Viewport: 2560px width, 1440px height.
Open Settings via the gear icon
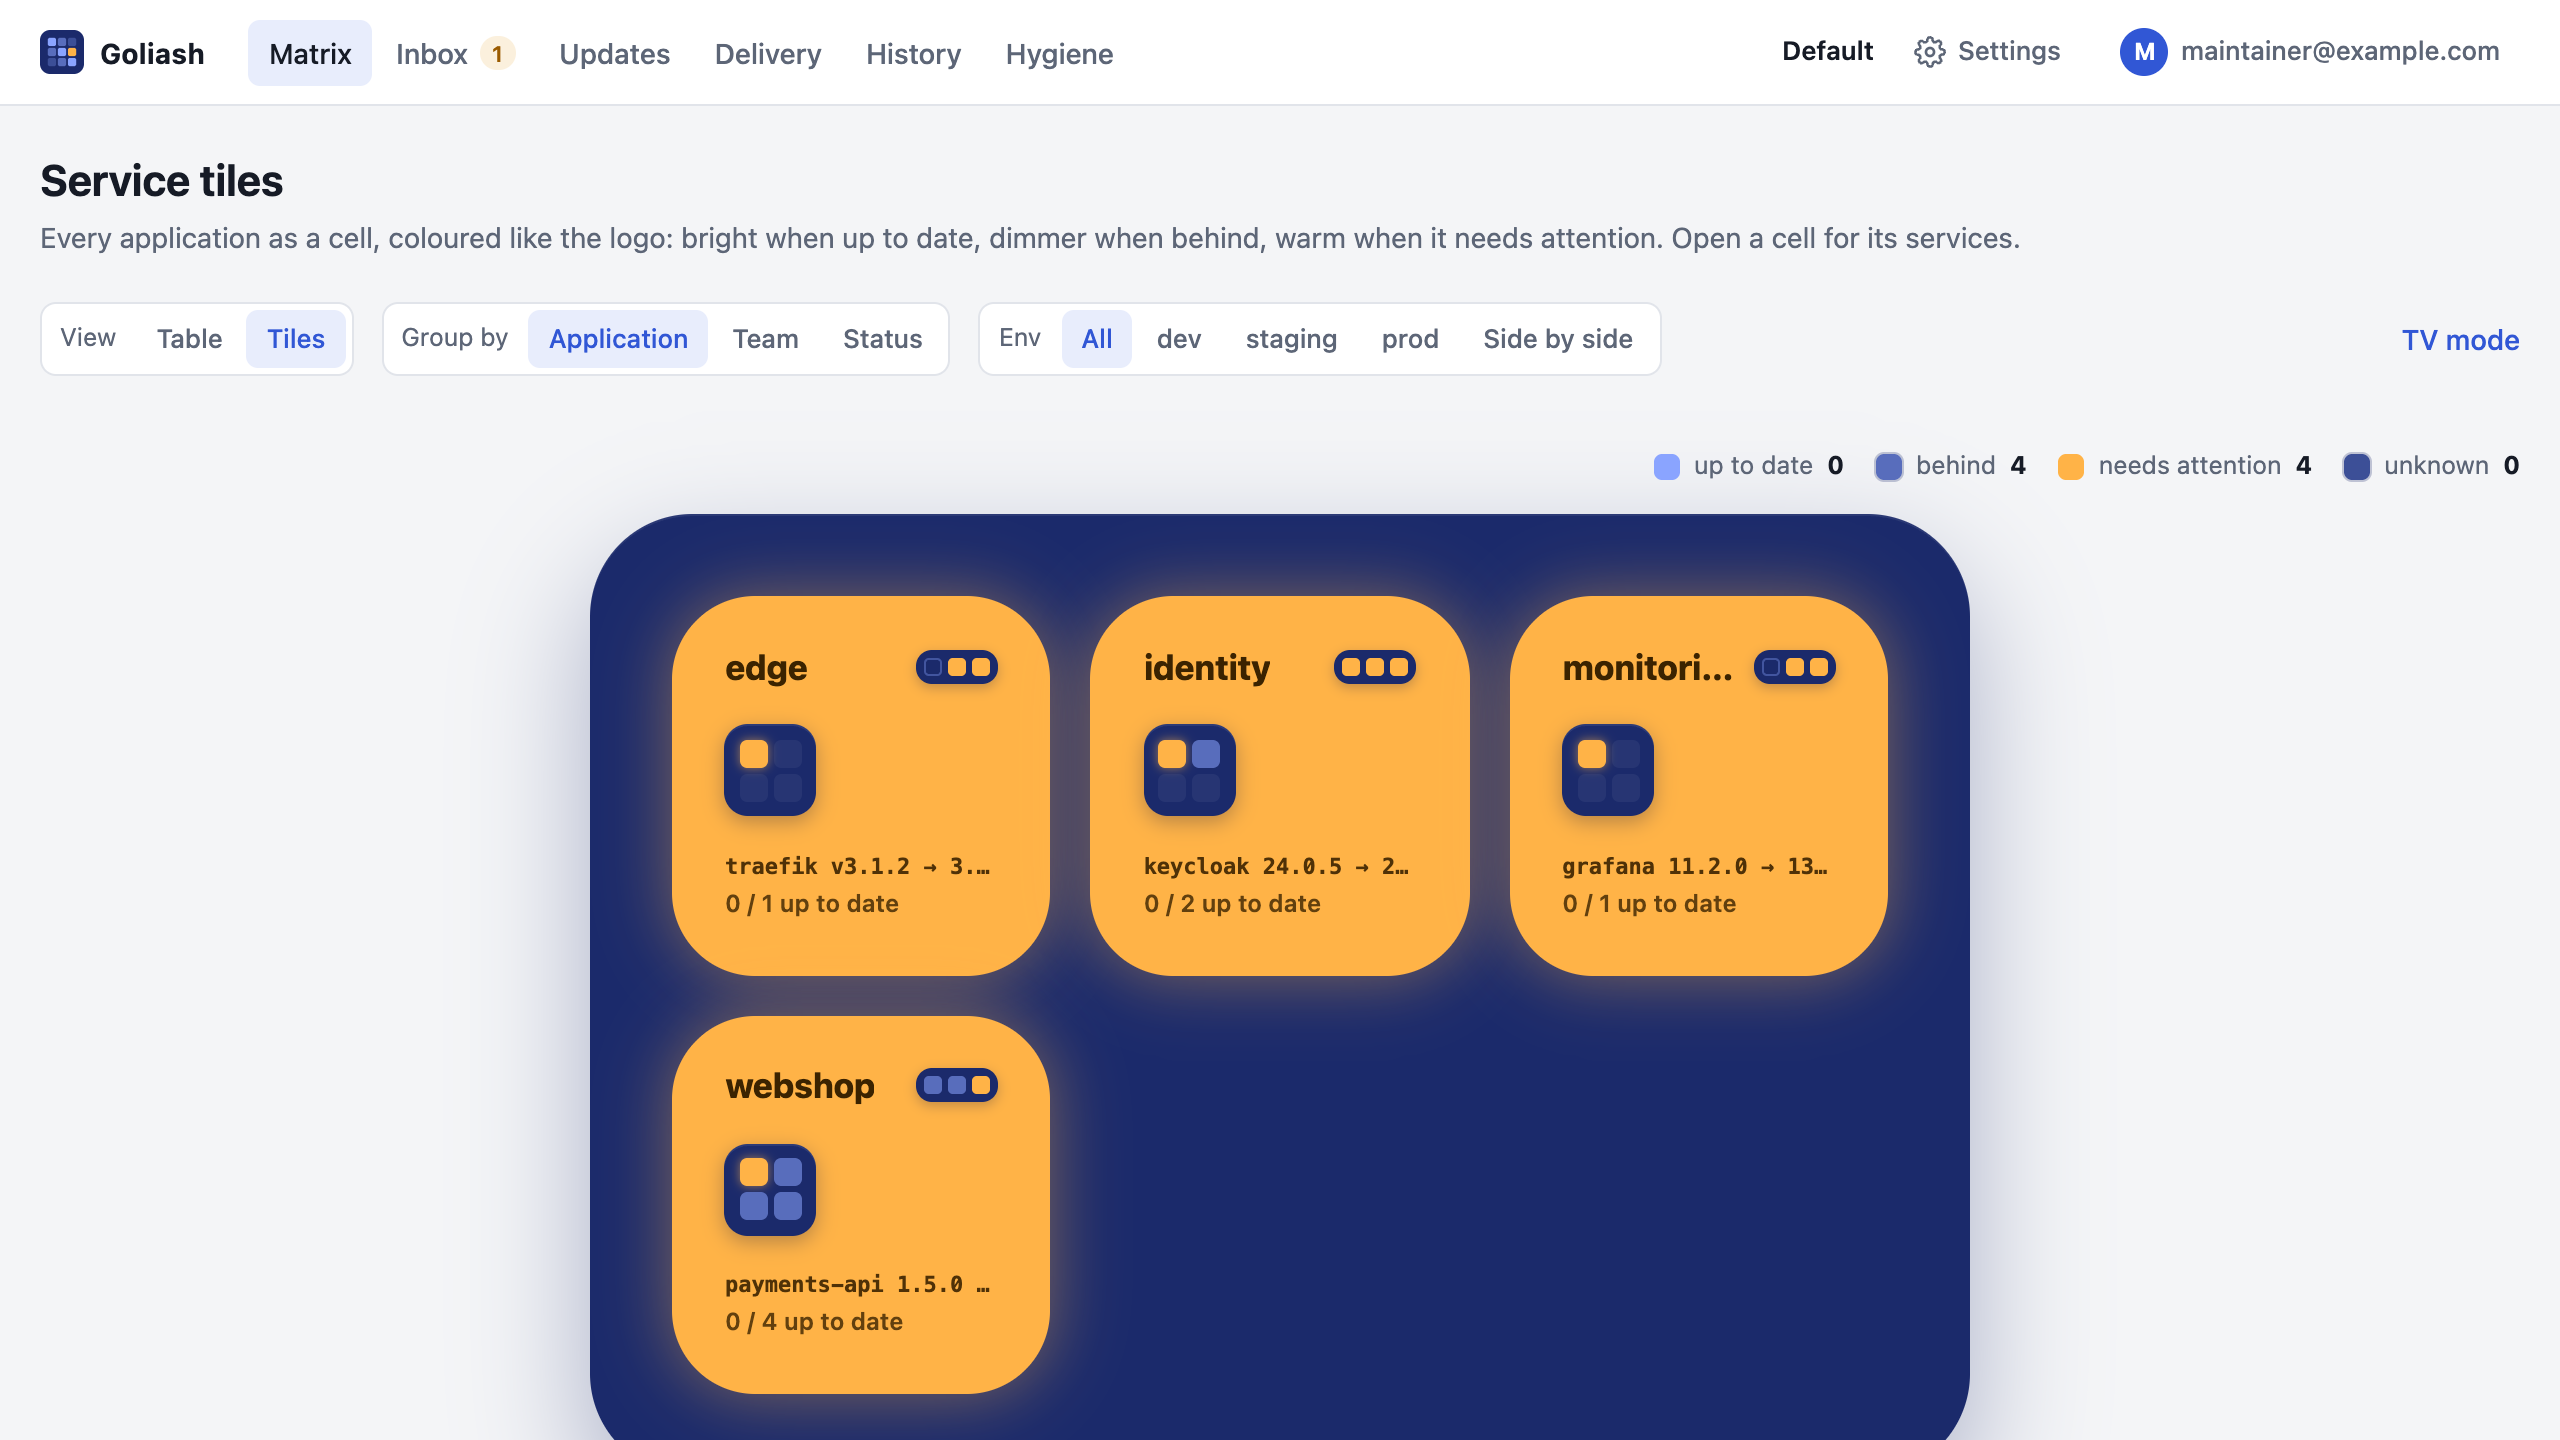[x=1929, y=52]
